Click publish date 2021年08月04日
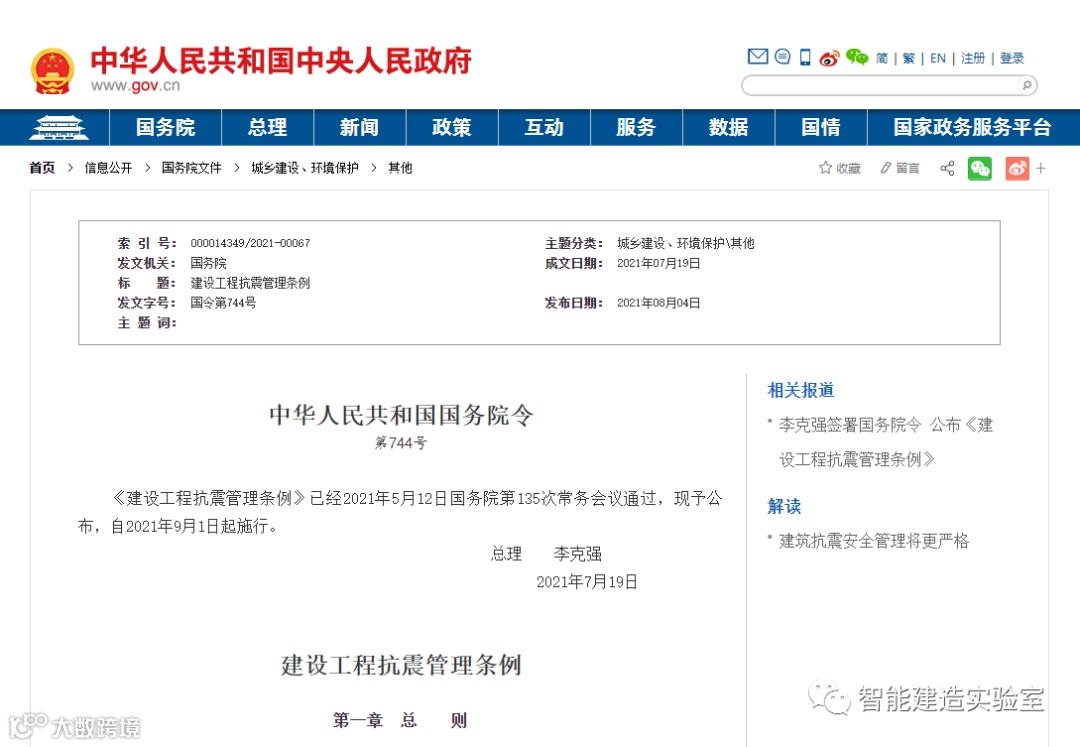The width and height of the screenshot is (1080, 747). [x=658, y=303]
